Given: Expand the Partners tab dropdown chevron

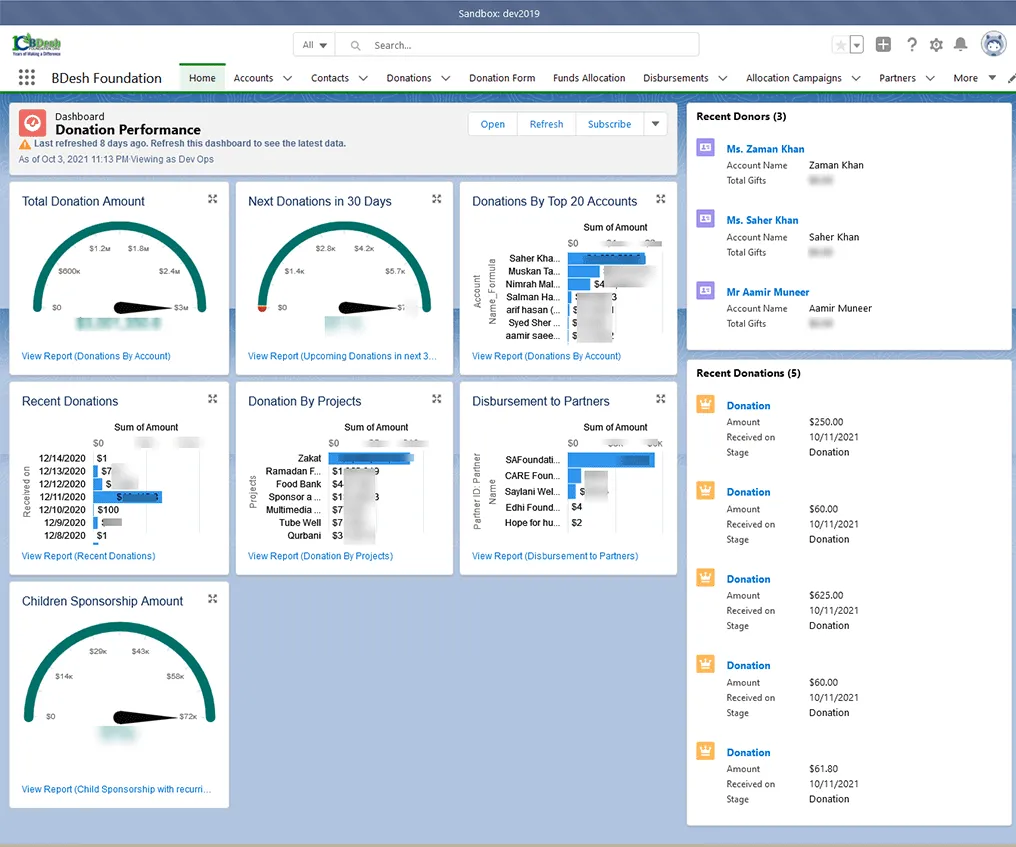Looking at the screenshot, I should pyautogui.click(x=930, y=78).
